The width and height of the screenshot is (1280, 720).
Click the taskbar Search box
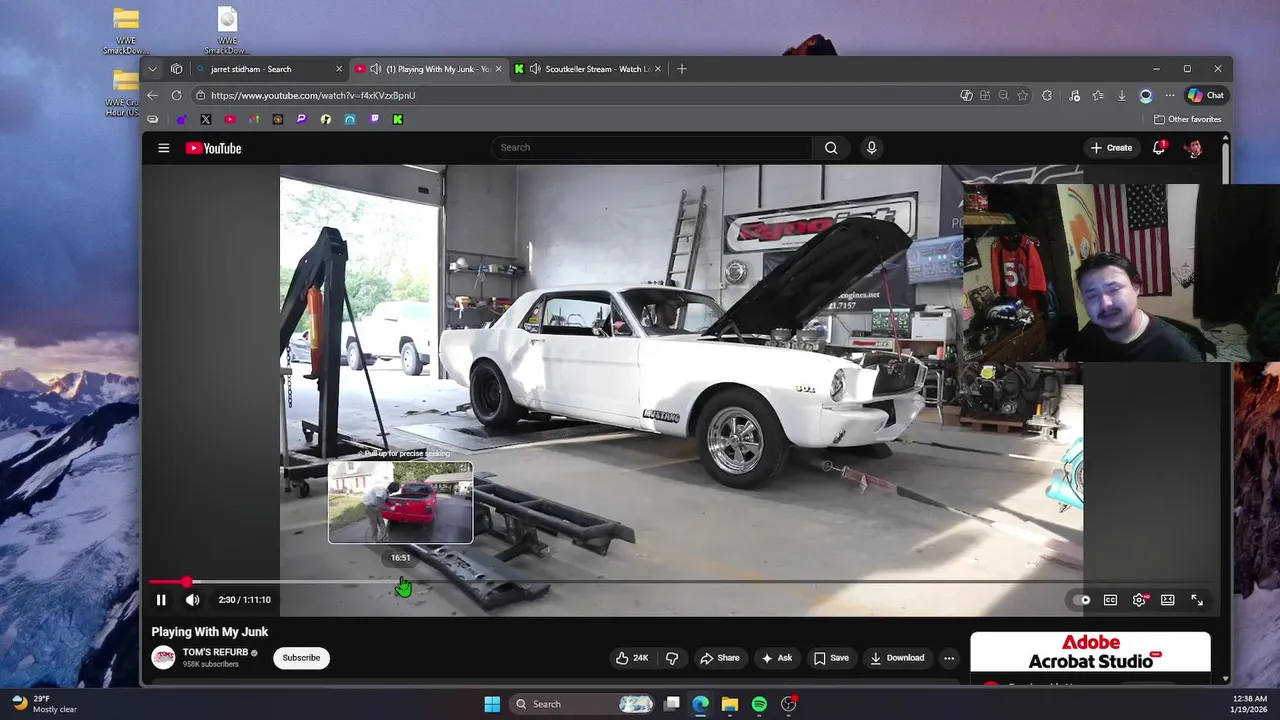[584, 704]
